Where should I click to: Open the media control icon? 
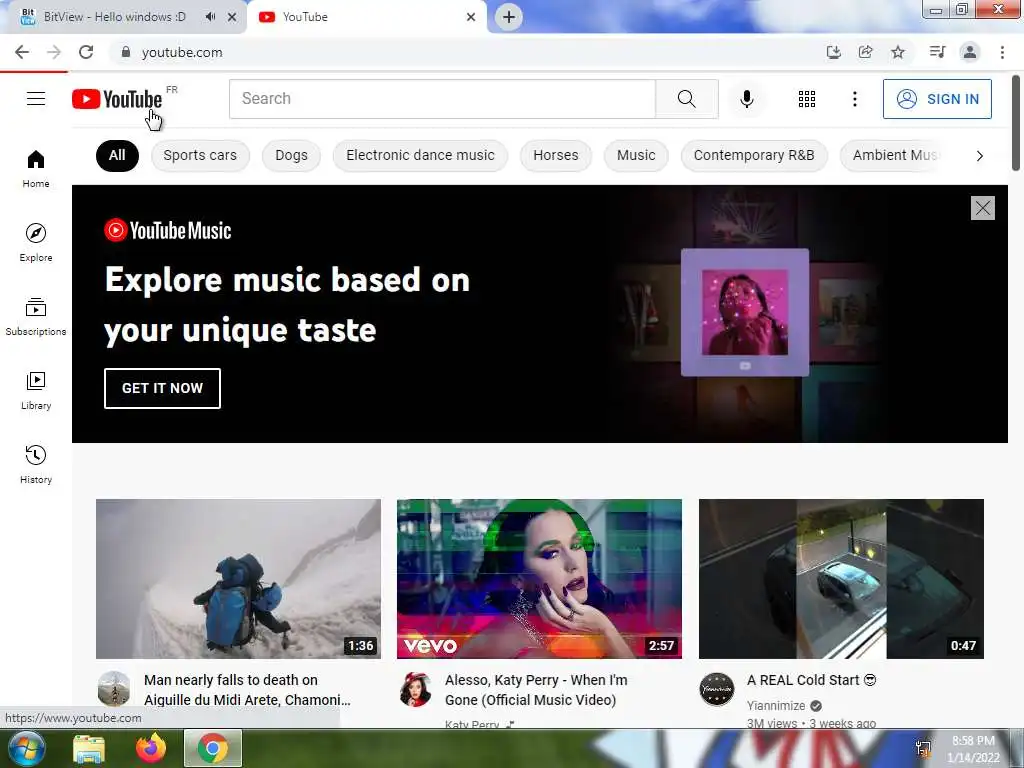point(937,52)
